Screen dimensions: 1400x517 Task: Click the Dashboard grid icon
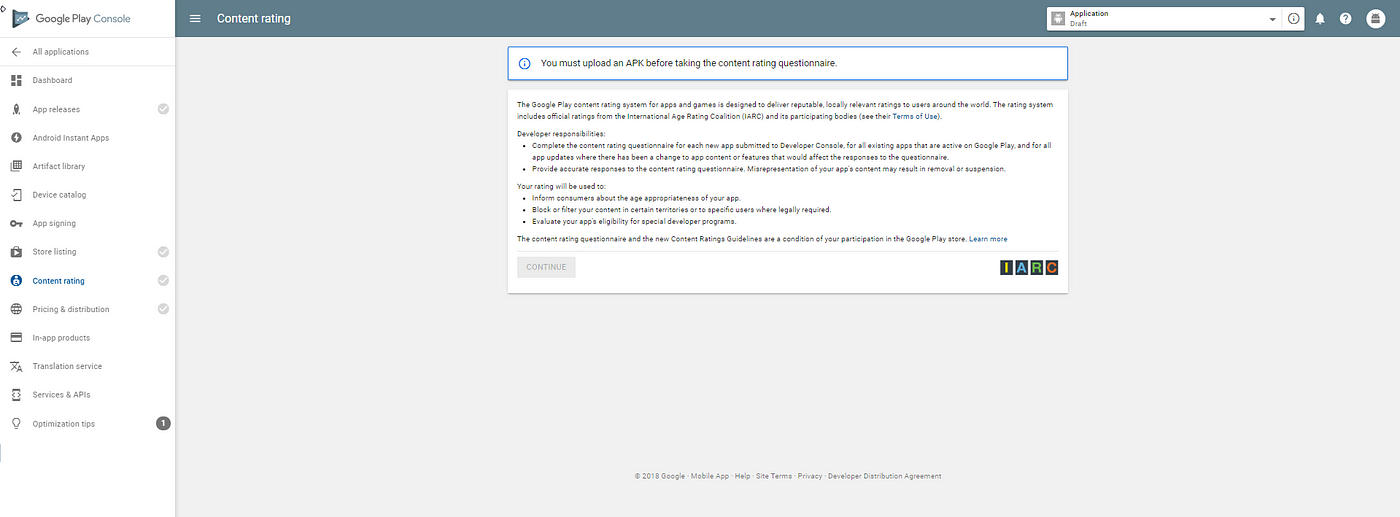point(16,80)
